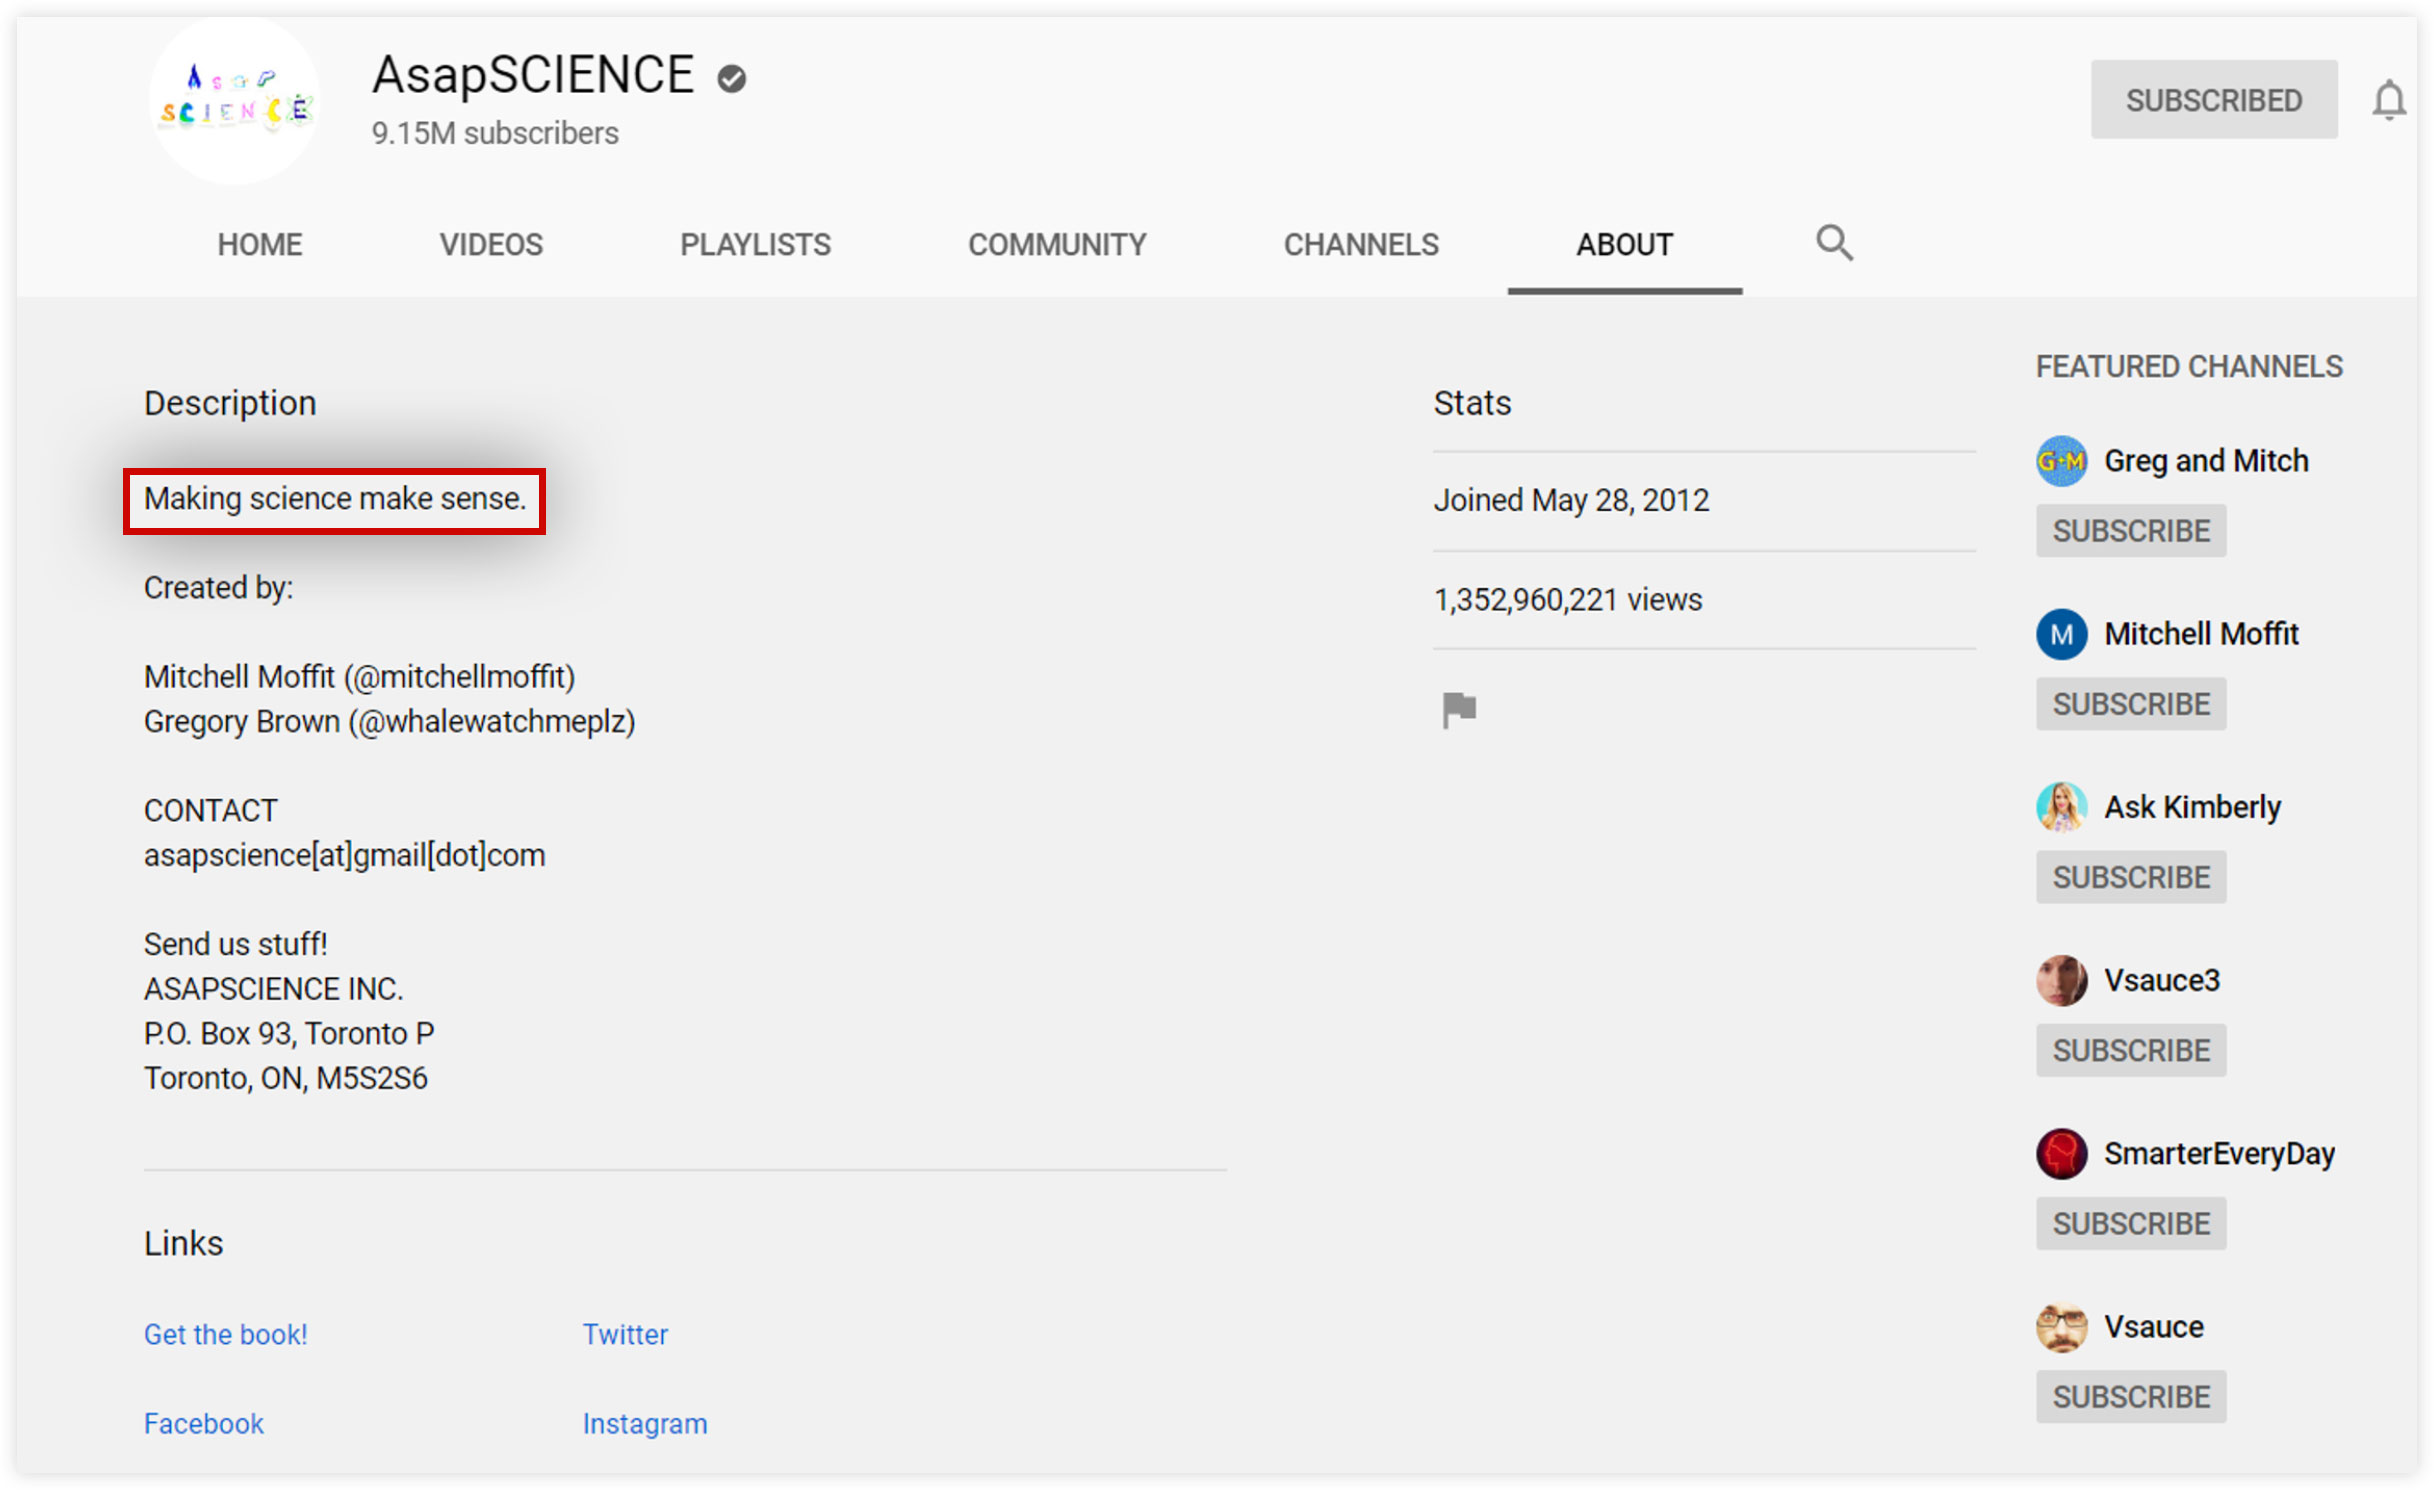The width and height of the screenshot is (2434, 1490).
Task: Open the Facebook link
Action: click(x=203, y=1423)
